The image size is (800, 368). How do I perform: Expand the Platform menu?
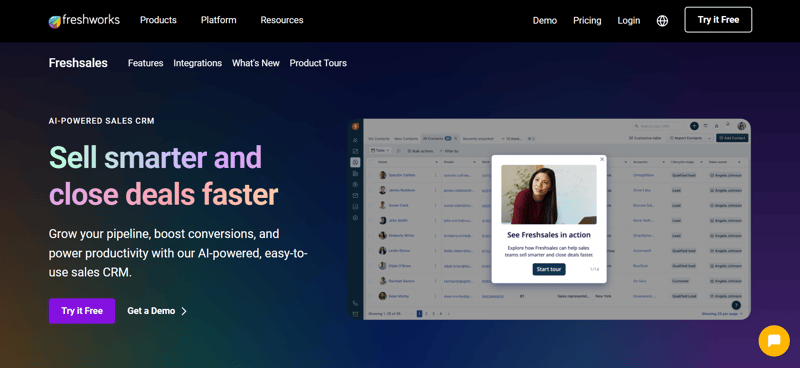[x=218, y=20]
